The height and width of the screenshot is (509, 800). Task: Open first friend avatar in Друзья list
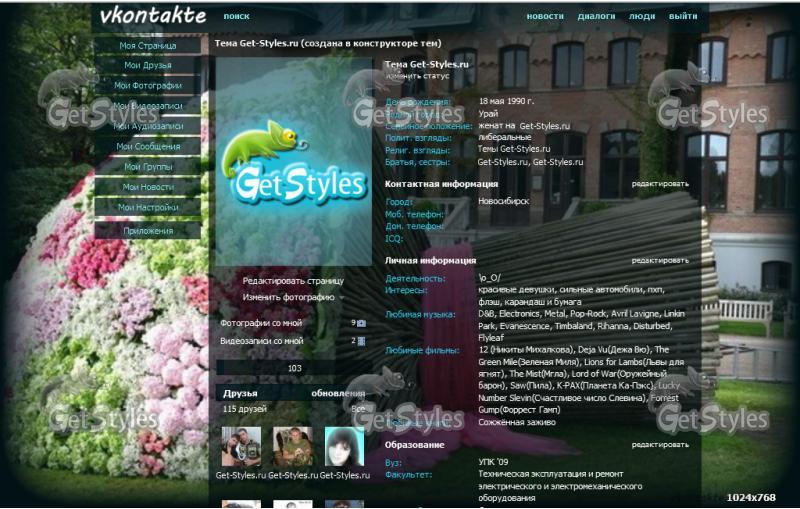pos(241,447)
